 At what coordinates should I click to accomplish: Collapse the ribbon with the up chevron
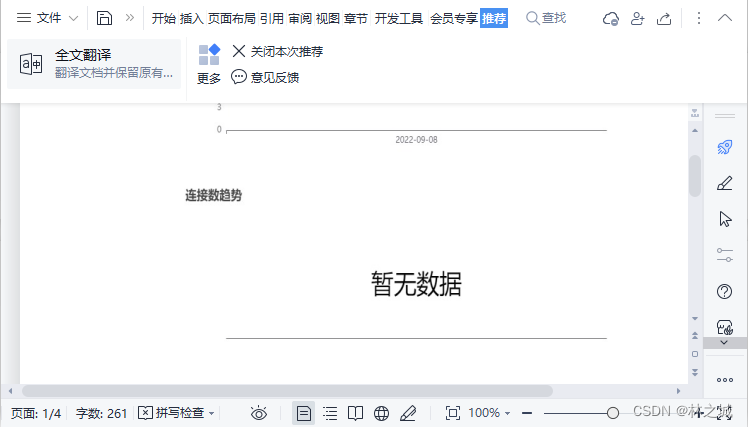coord(725,18)
